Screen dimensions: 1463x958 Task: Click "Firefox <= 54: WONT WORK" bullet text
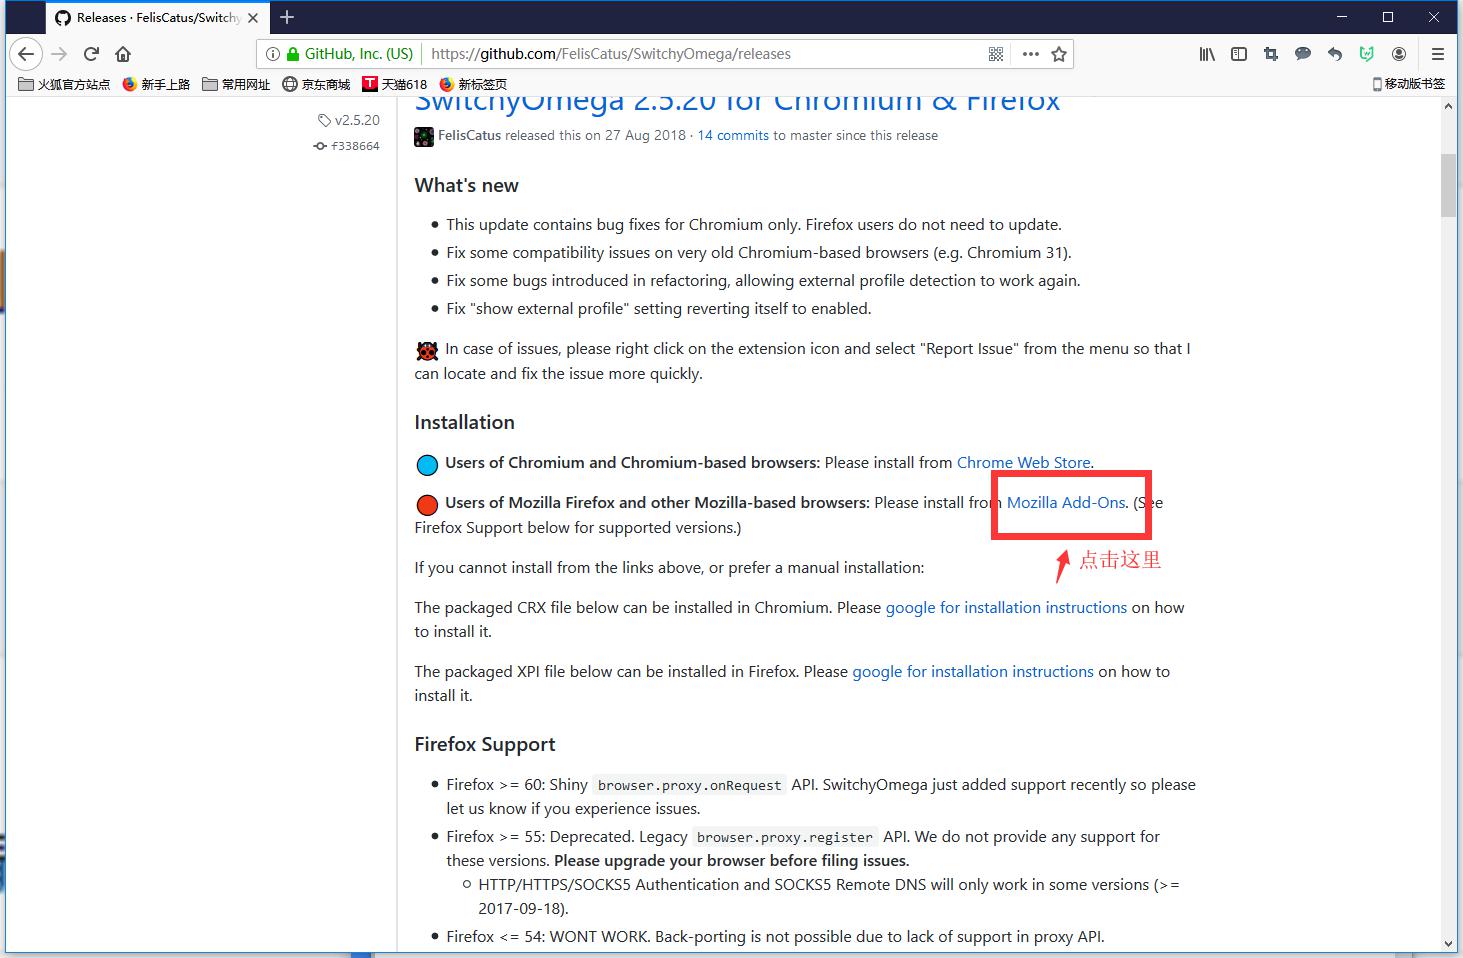(x=775, y=937)
